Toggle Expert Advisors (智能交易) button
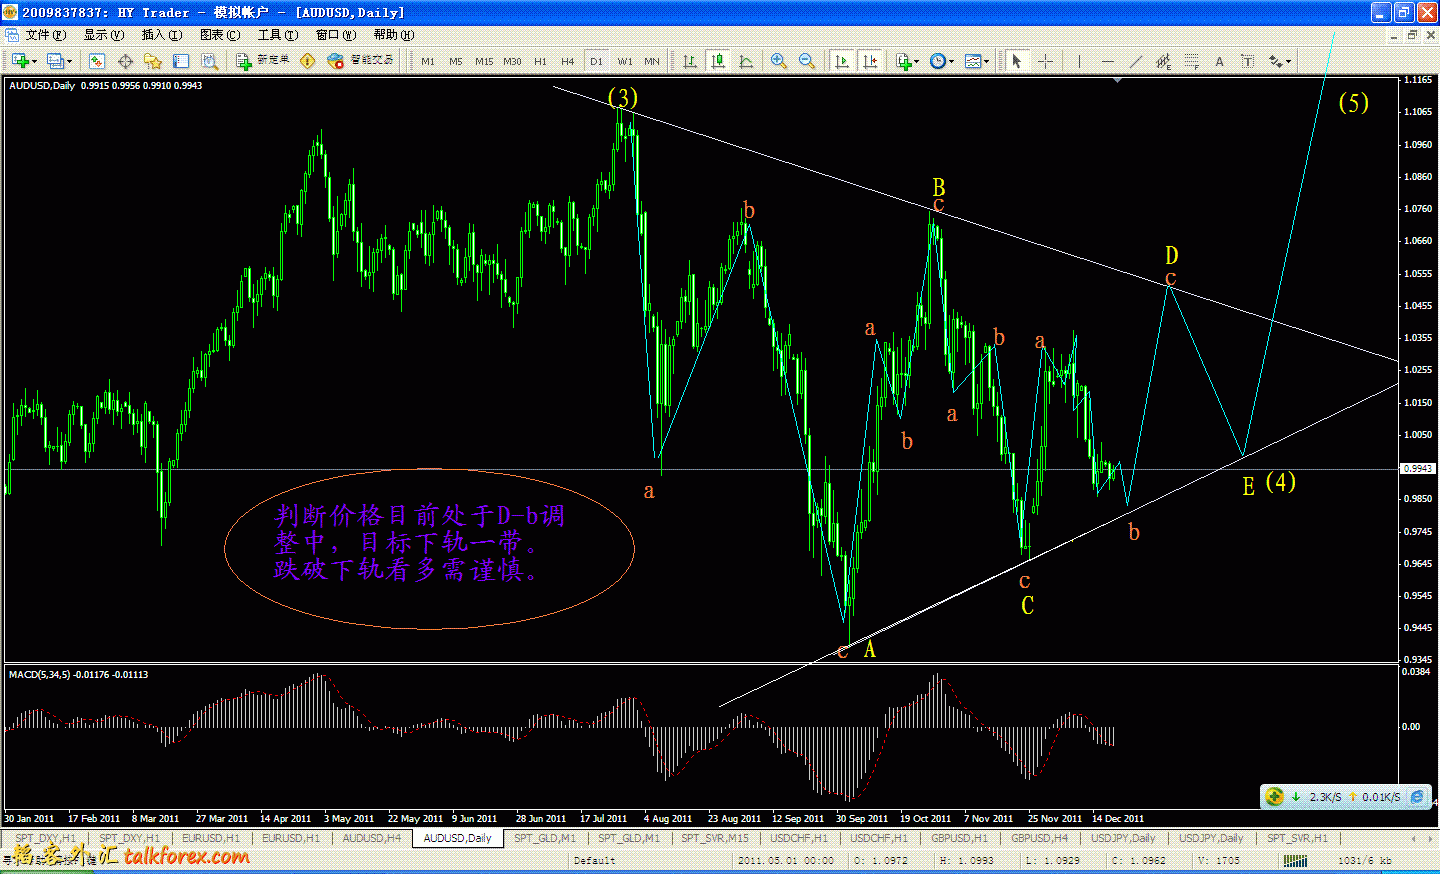 pyautogui.click(x=361, y=61)
